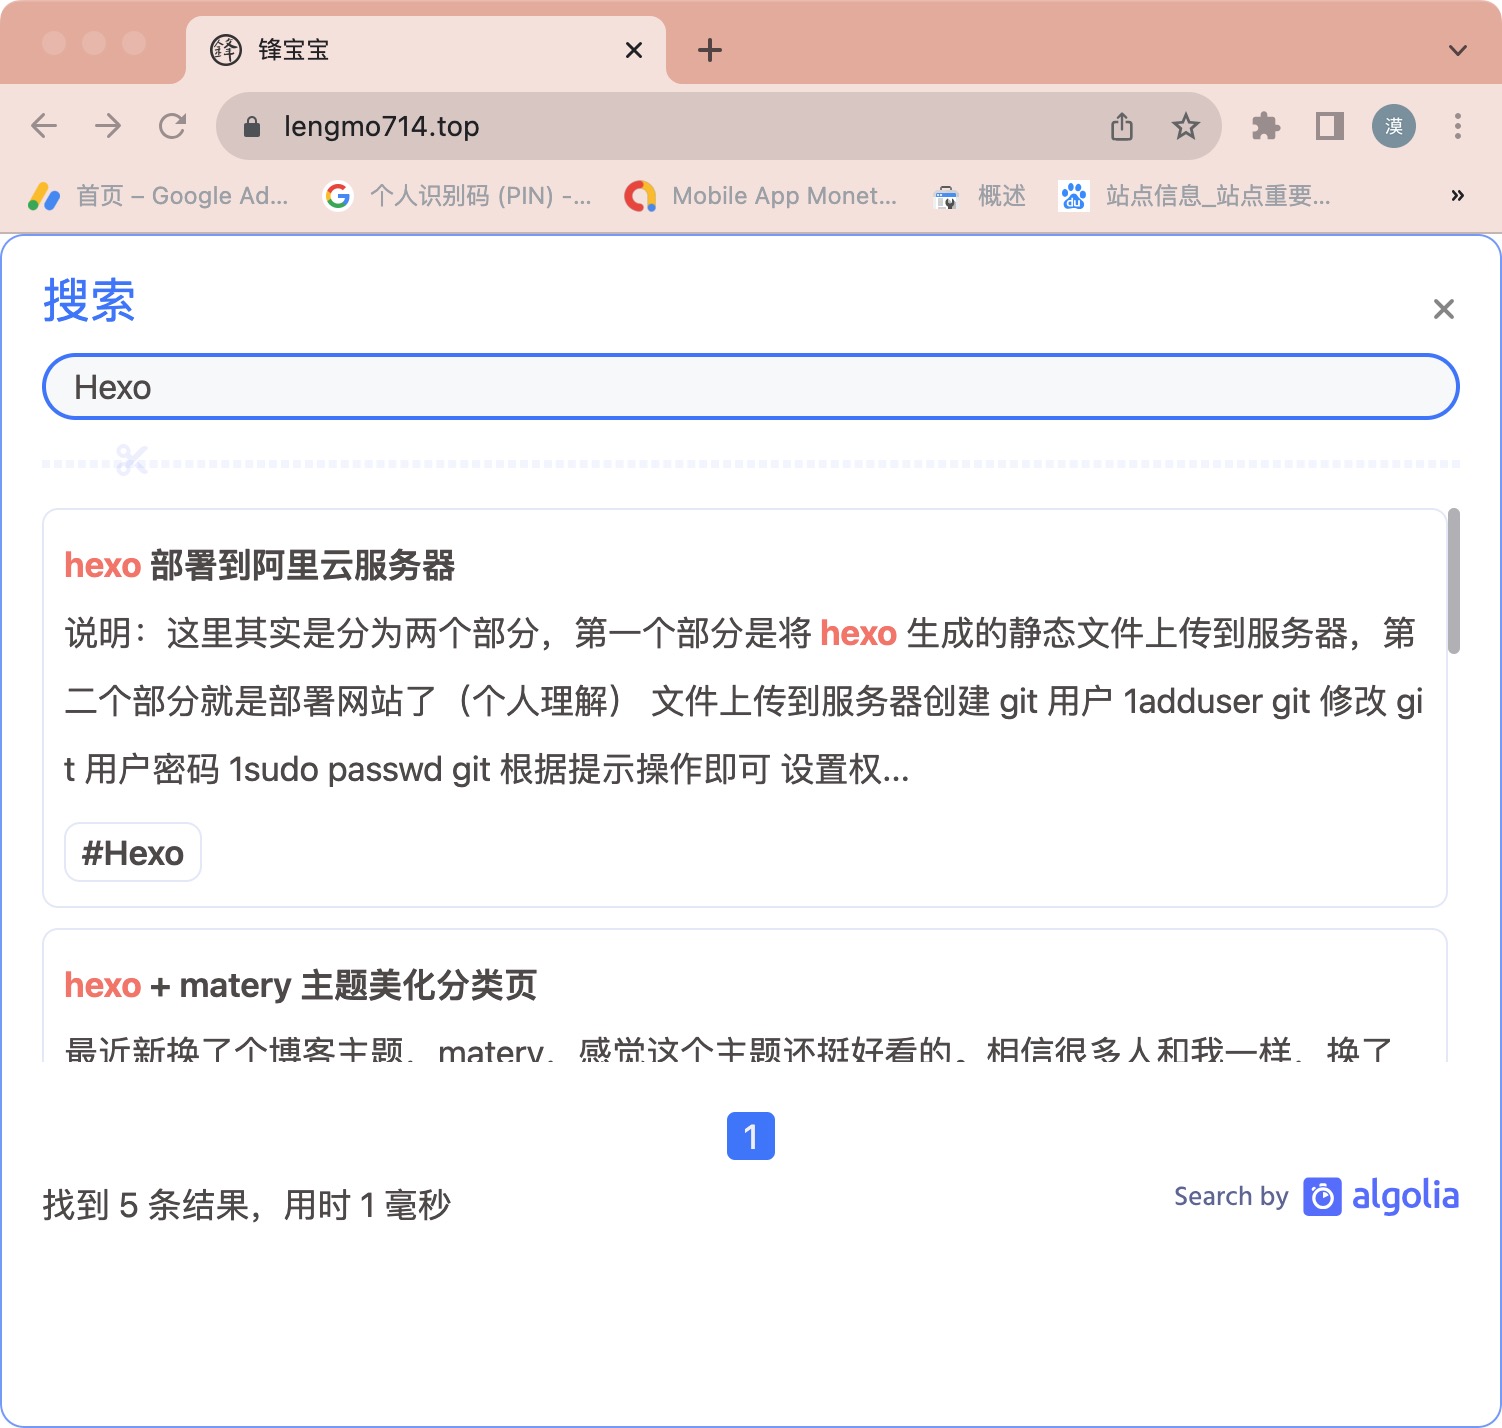
Task: Click the Hexo search input field
Action: tap(750, 386)
